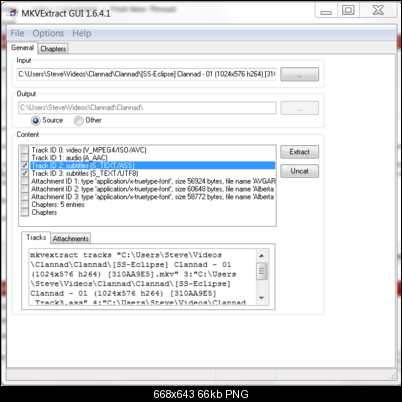Minimize the MKVExtract GUI window
Screen dimensions: 402x402
[x=326, y=11]
